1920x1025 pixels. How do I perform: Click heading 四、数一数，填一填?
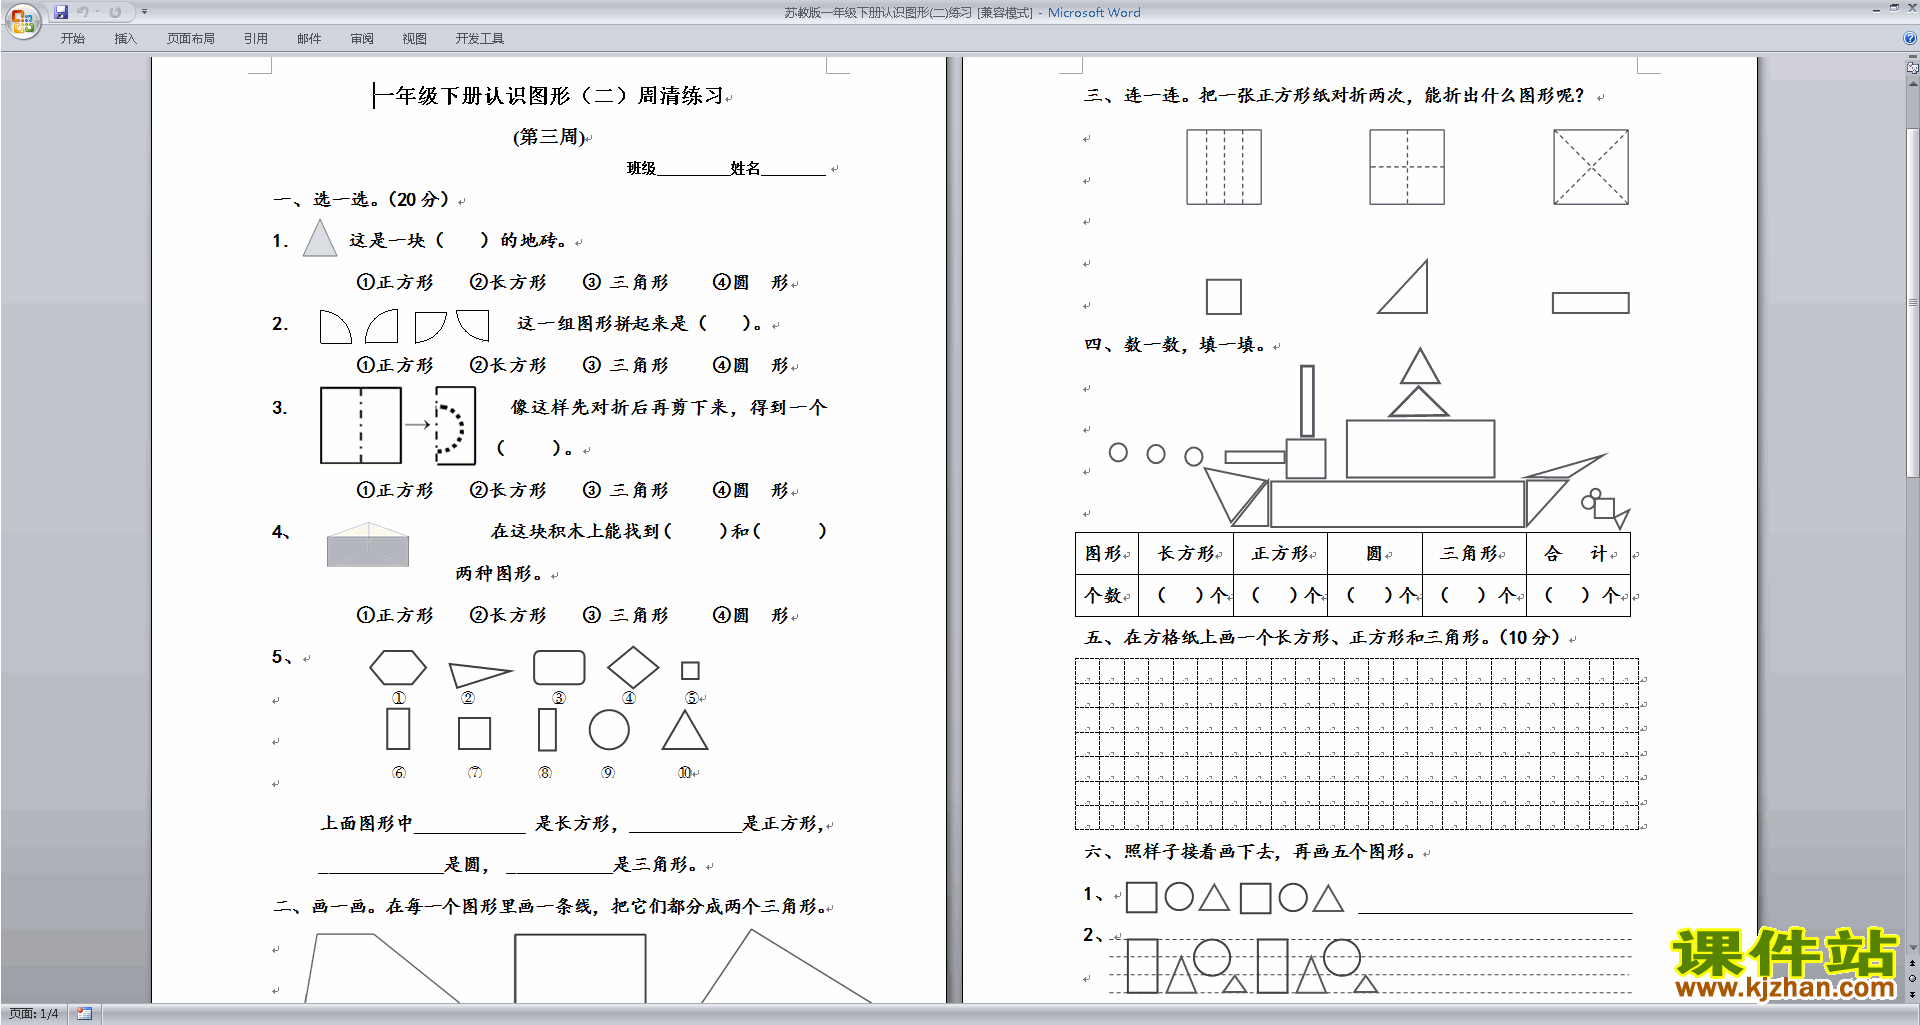click(x=1176, y=344)
